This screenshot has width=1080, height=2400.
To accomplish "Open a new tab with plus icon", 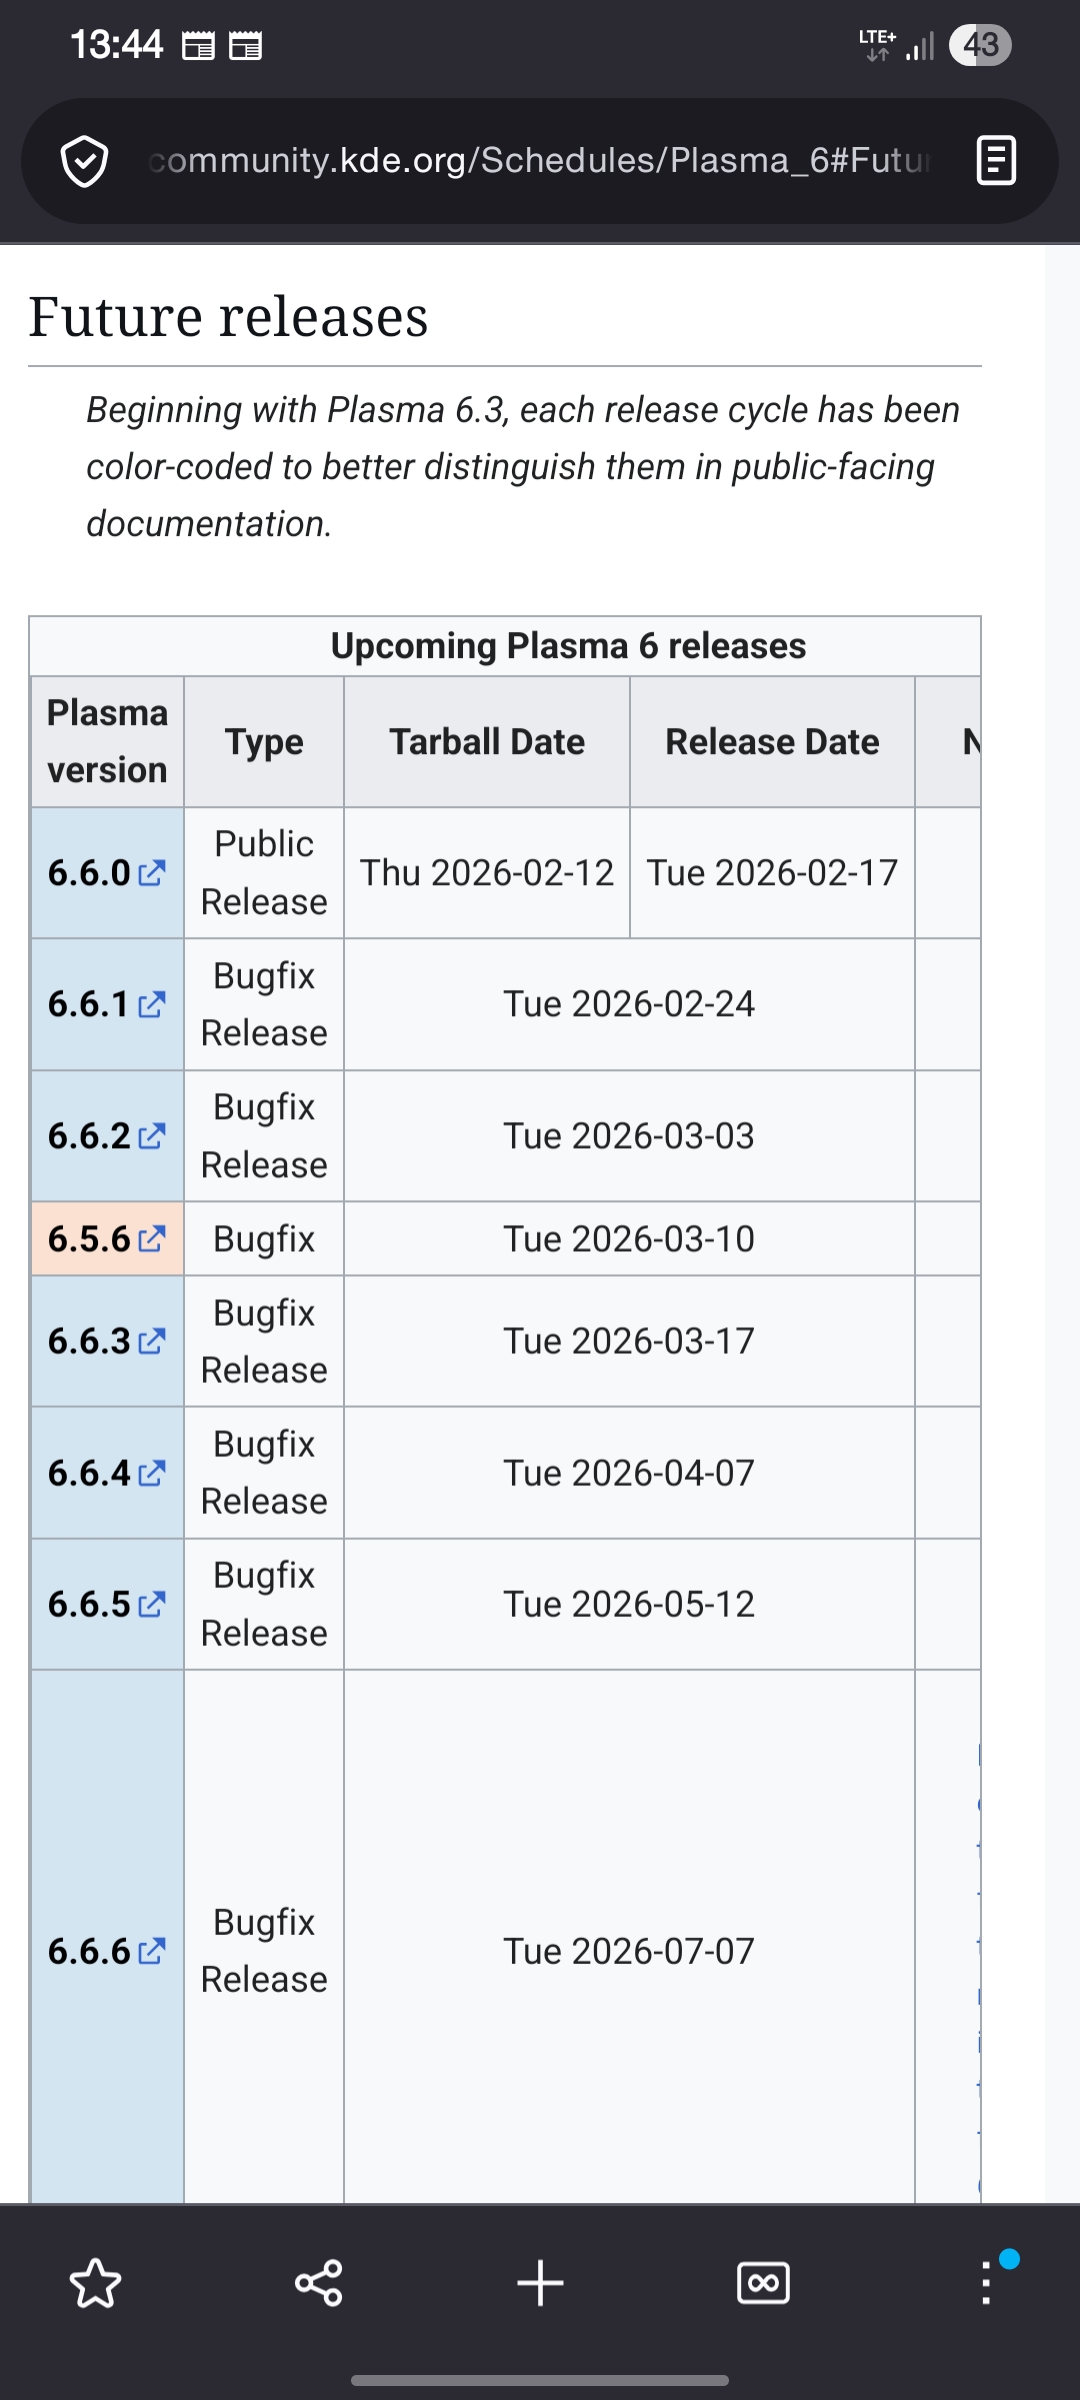I will [x=541, y=2283].
